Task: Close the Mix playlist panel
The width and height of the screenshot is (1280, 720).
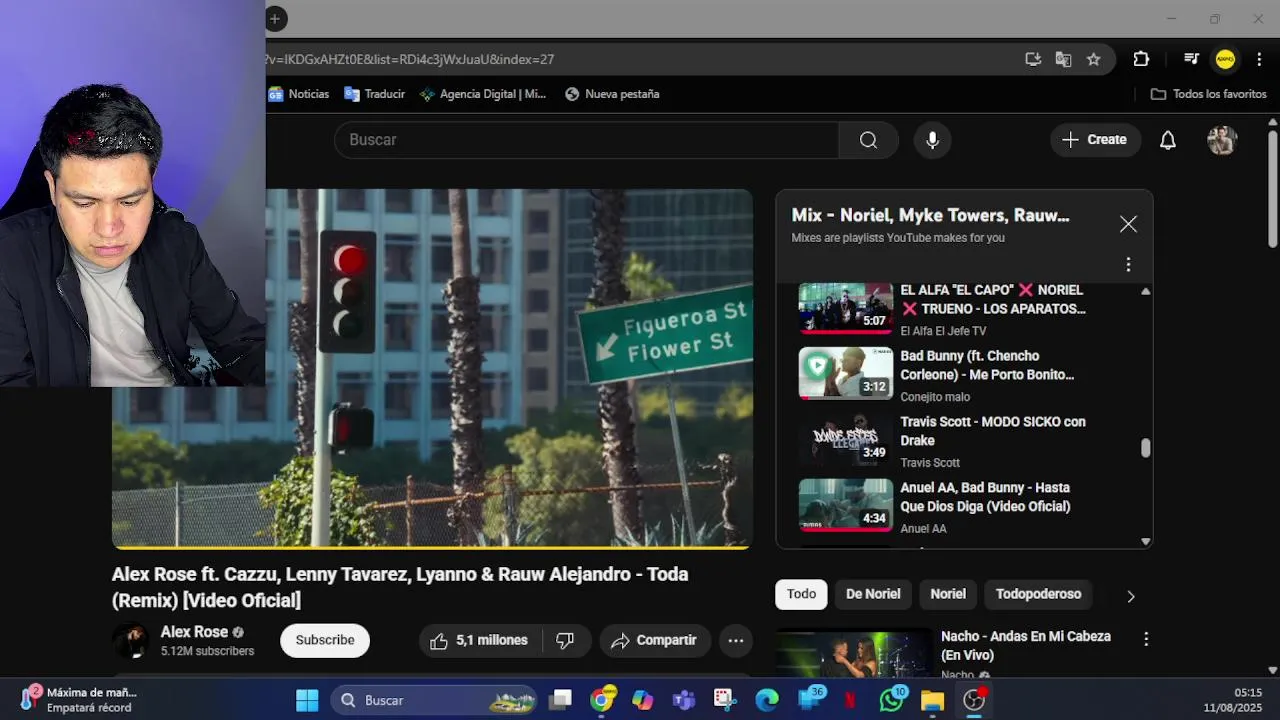Action: point(1128,224)
